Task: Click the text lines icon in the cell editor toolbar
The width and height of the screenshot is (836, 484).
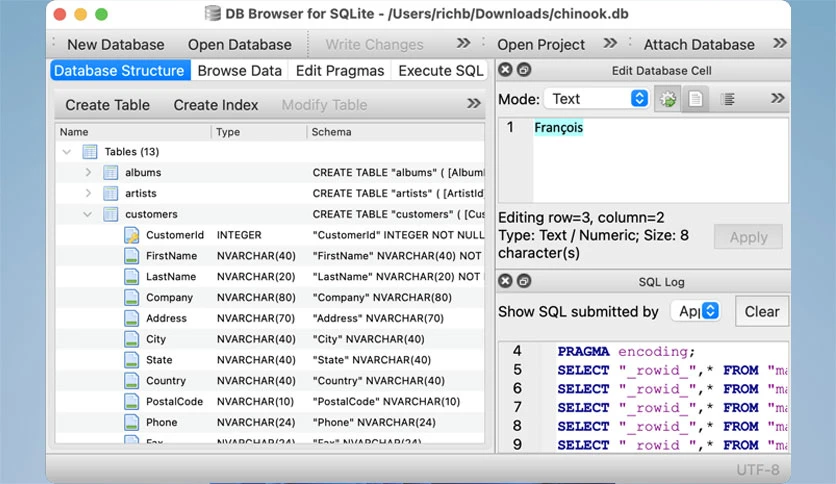Action: (x=727, y=99)
